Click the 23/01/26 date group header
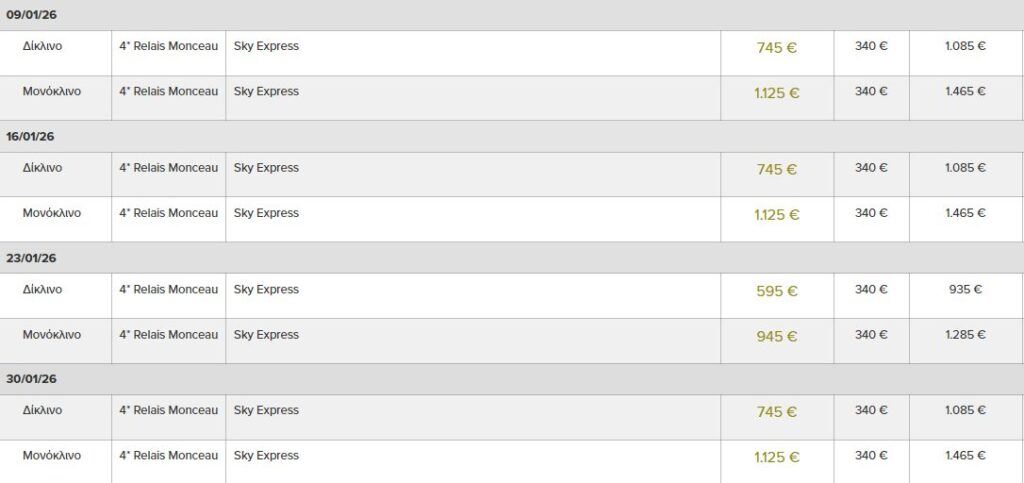This screenshot has width=1024, height=483. point(32,258)
